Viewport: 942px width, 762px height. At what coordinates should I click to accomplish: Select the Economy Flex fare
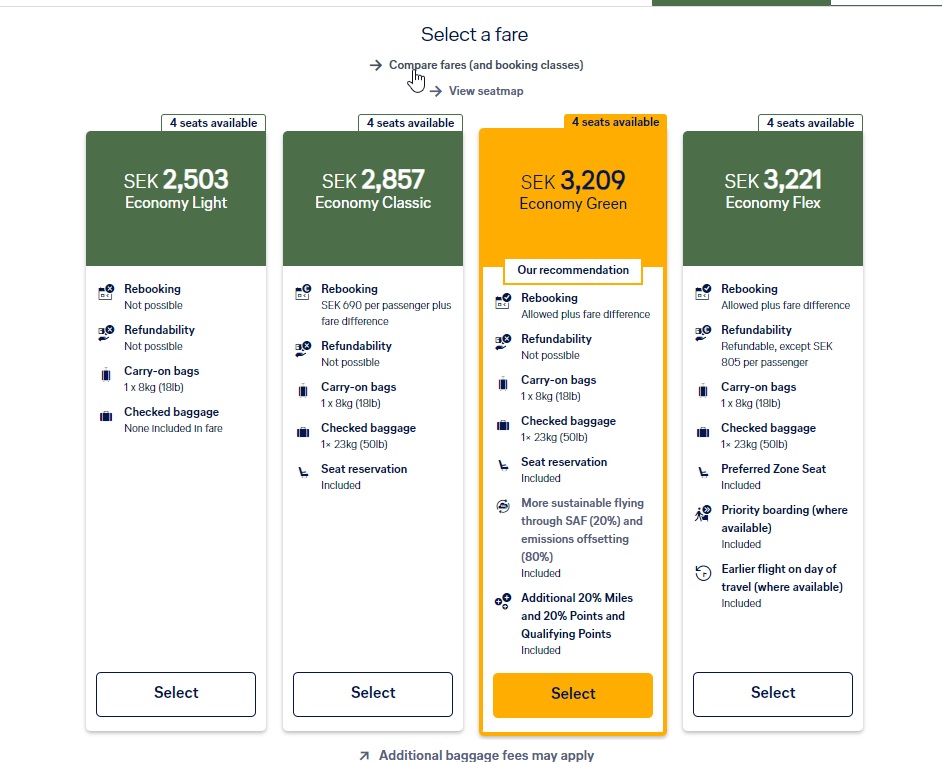[773, 693]
